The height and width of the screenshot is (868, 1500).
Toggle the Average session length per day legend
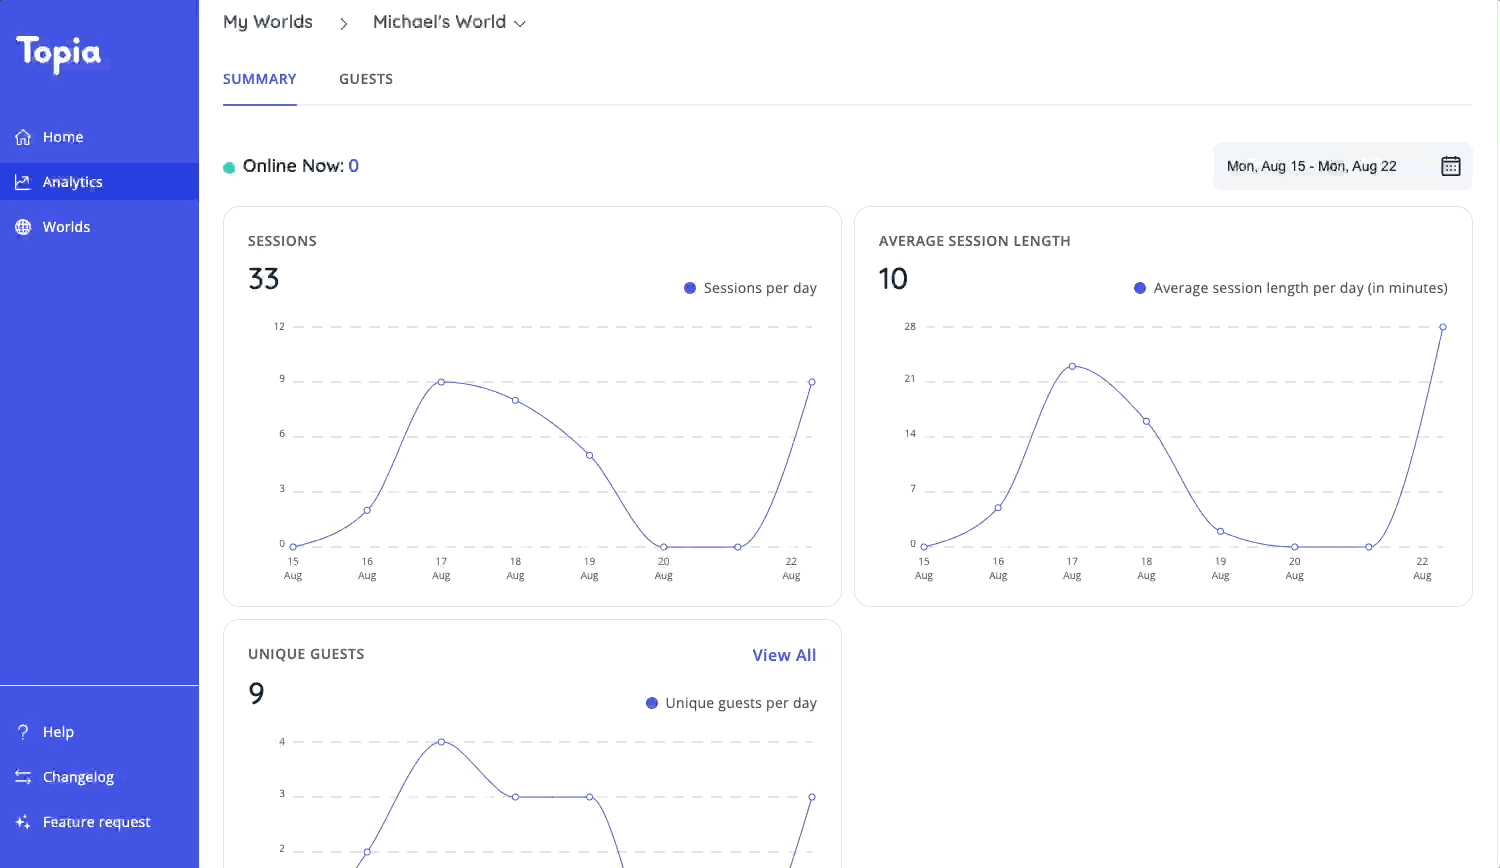pos(1290,288)
